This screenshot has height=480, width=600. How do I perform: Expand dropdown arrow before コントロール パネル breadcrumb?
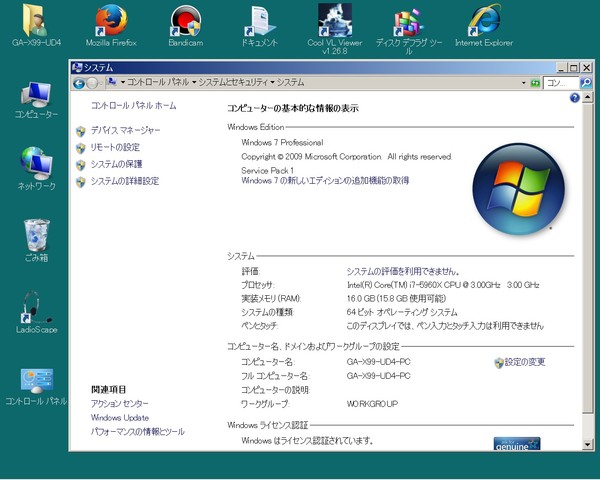123,82
